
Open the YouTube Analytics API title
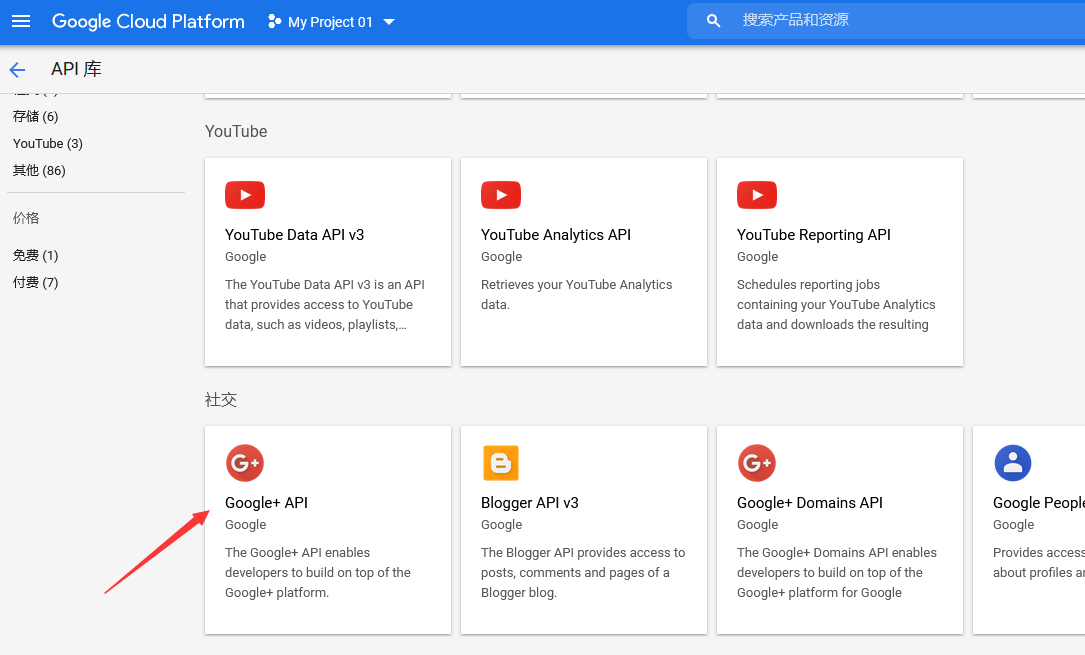pos(556,234)
